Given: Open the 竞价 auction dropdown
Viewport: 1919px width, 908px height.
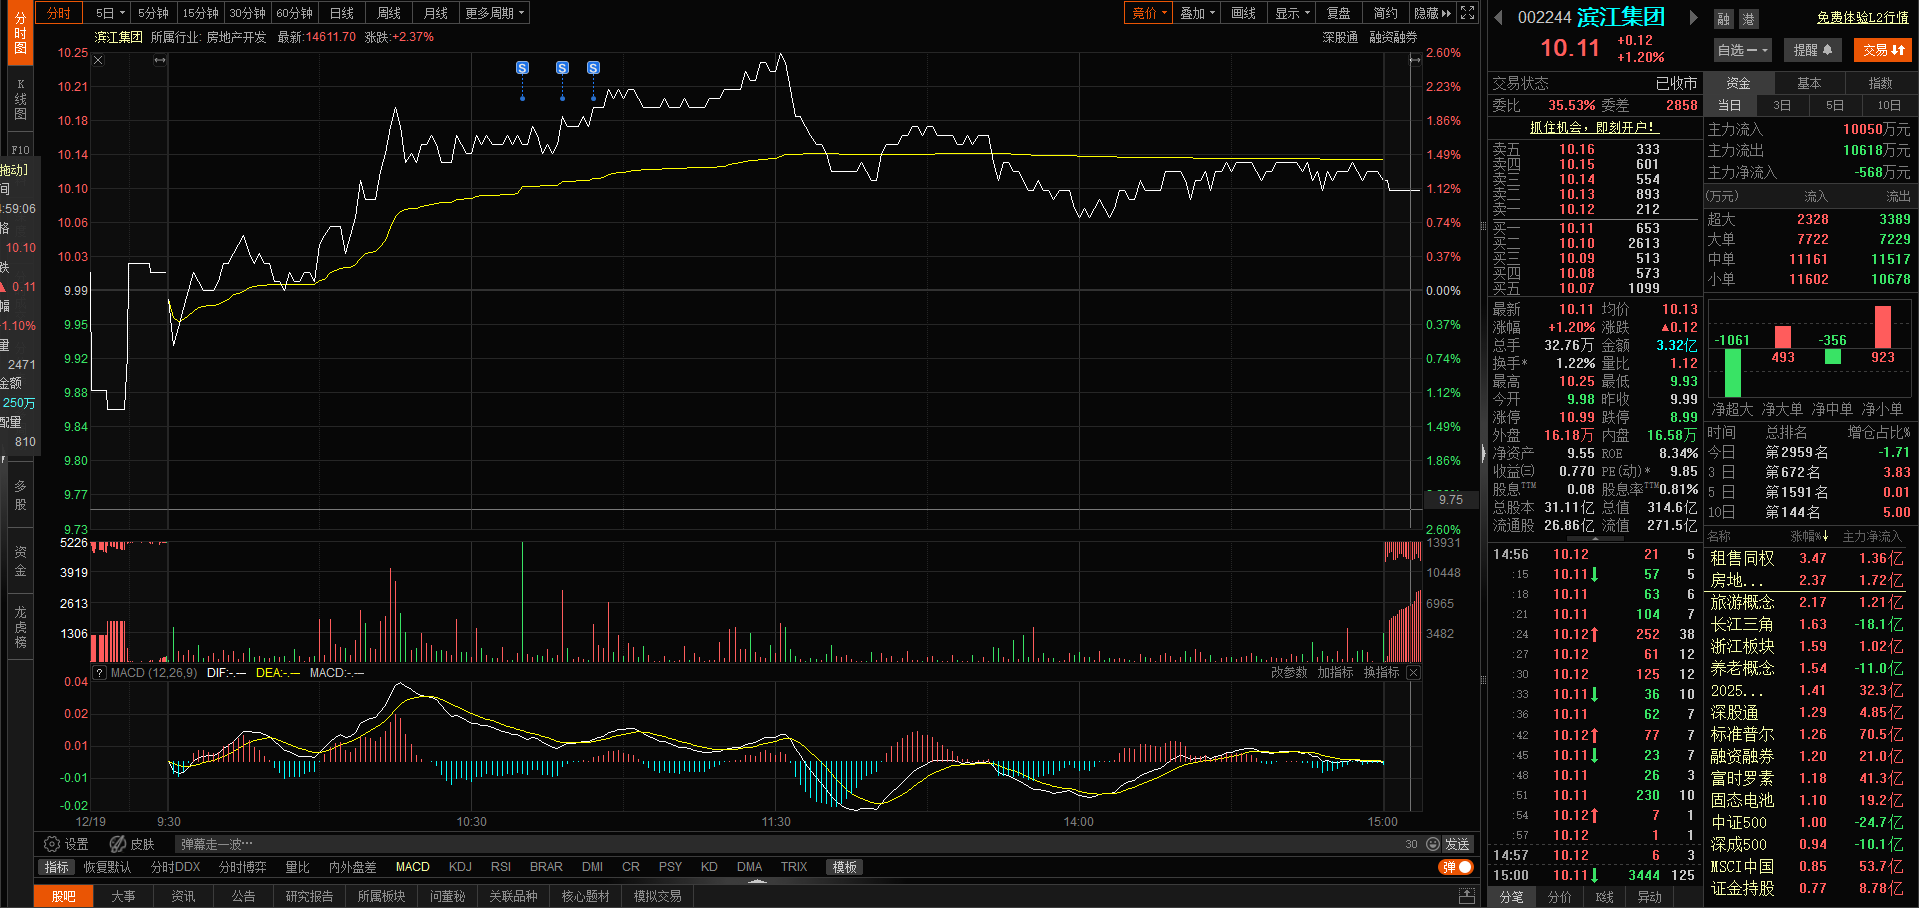Looking at the screenshot, I should pos(1149,13).
